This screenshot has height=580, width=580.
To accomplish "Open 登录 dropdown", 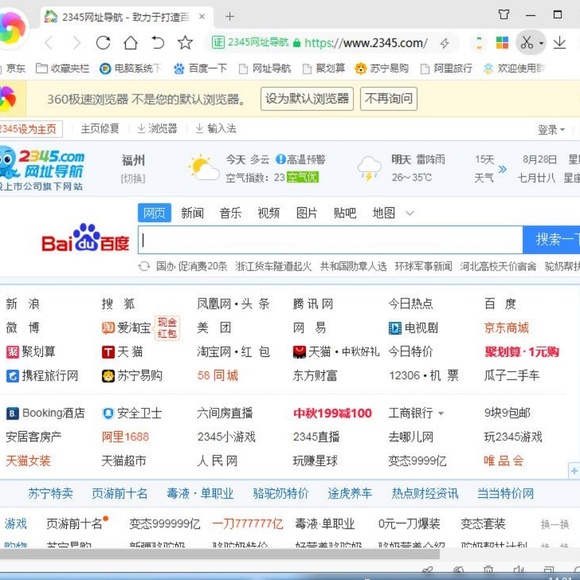I will 551,130.
